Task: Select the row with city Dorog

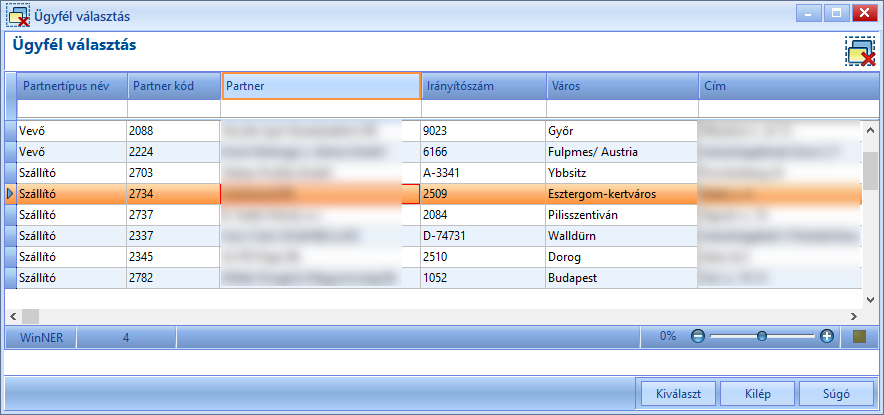Action: [x=433, y=257]
